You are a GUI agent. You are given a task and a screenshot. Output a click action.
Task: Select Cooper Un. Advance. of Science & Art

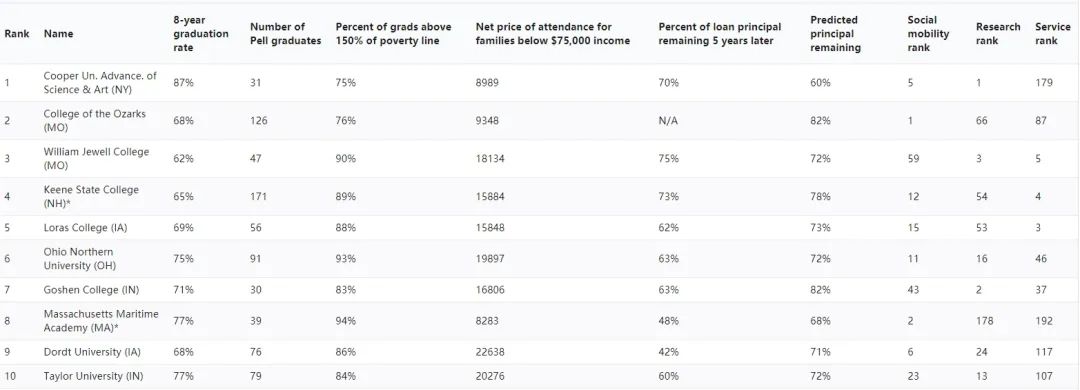100,83
